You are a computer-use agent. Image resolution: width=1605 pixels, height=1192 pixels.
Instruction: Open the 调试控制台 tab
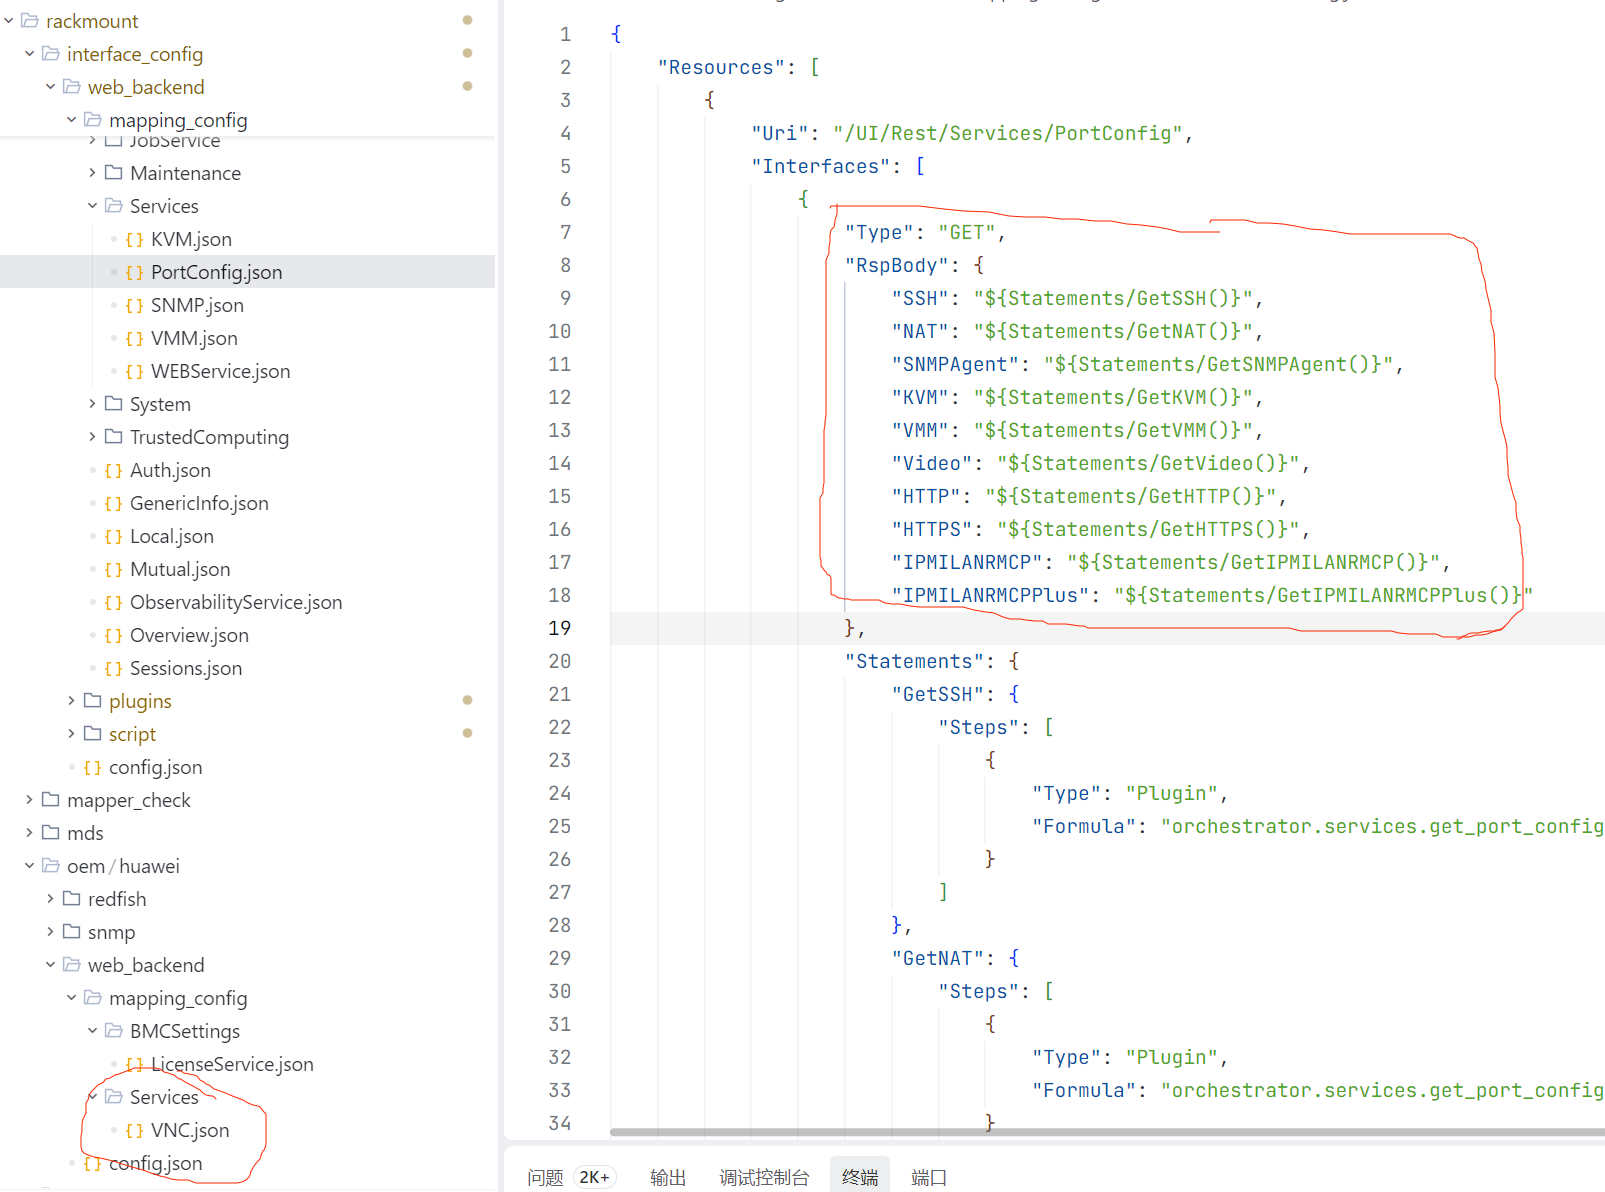pos(764,1177)
